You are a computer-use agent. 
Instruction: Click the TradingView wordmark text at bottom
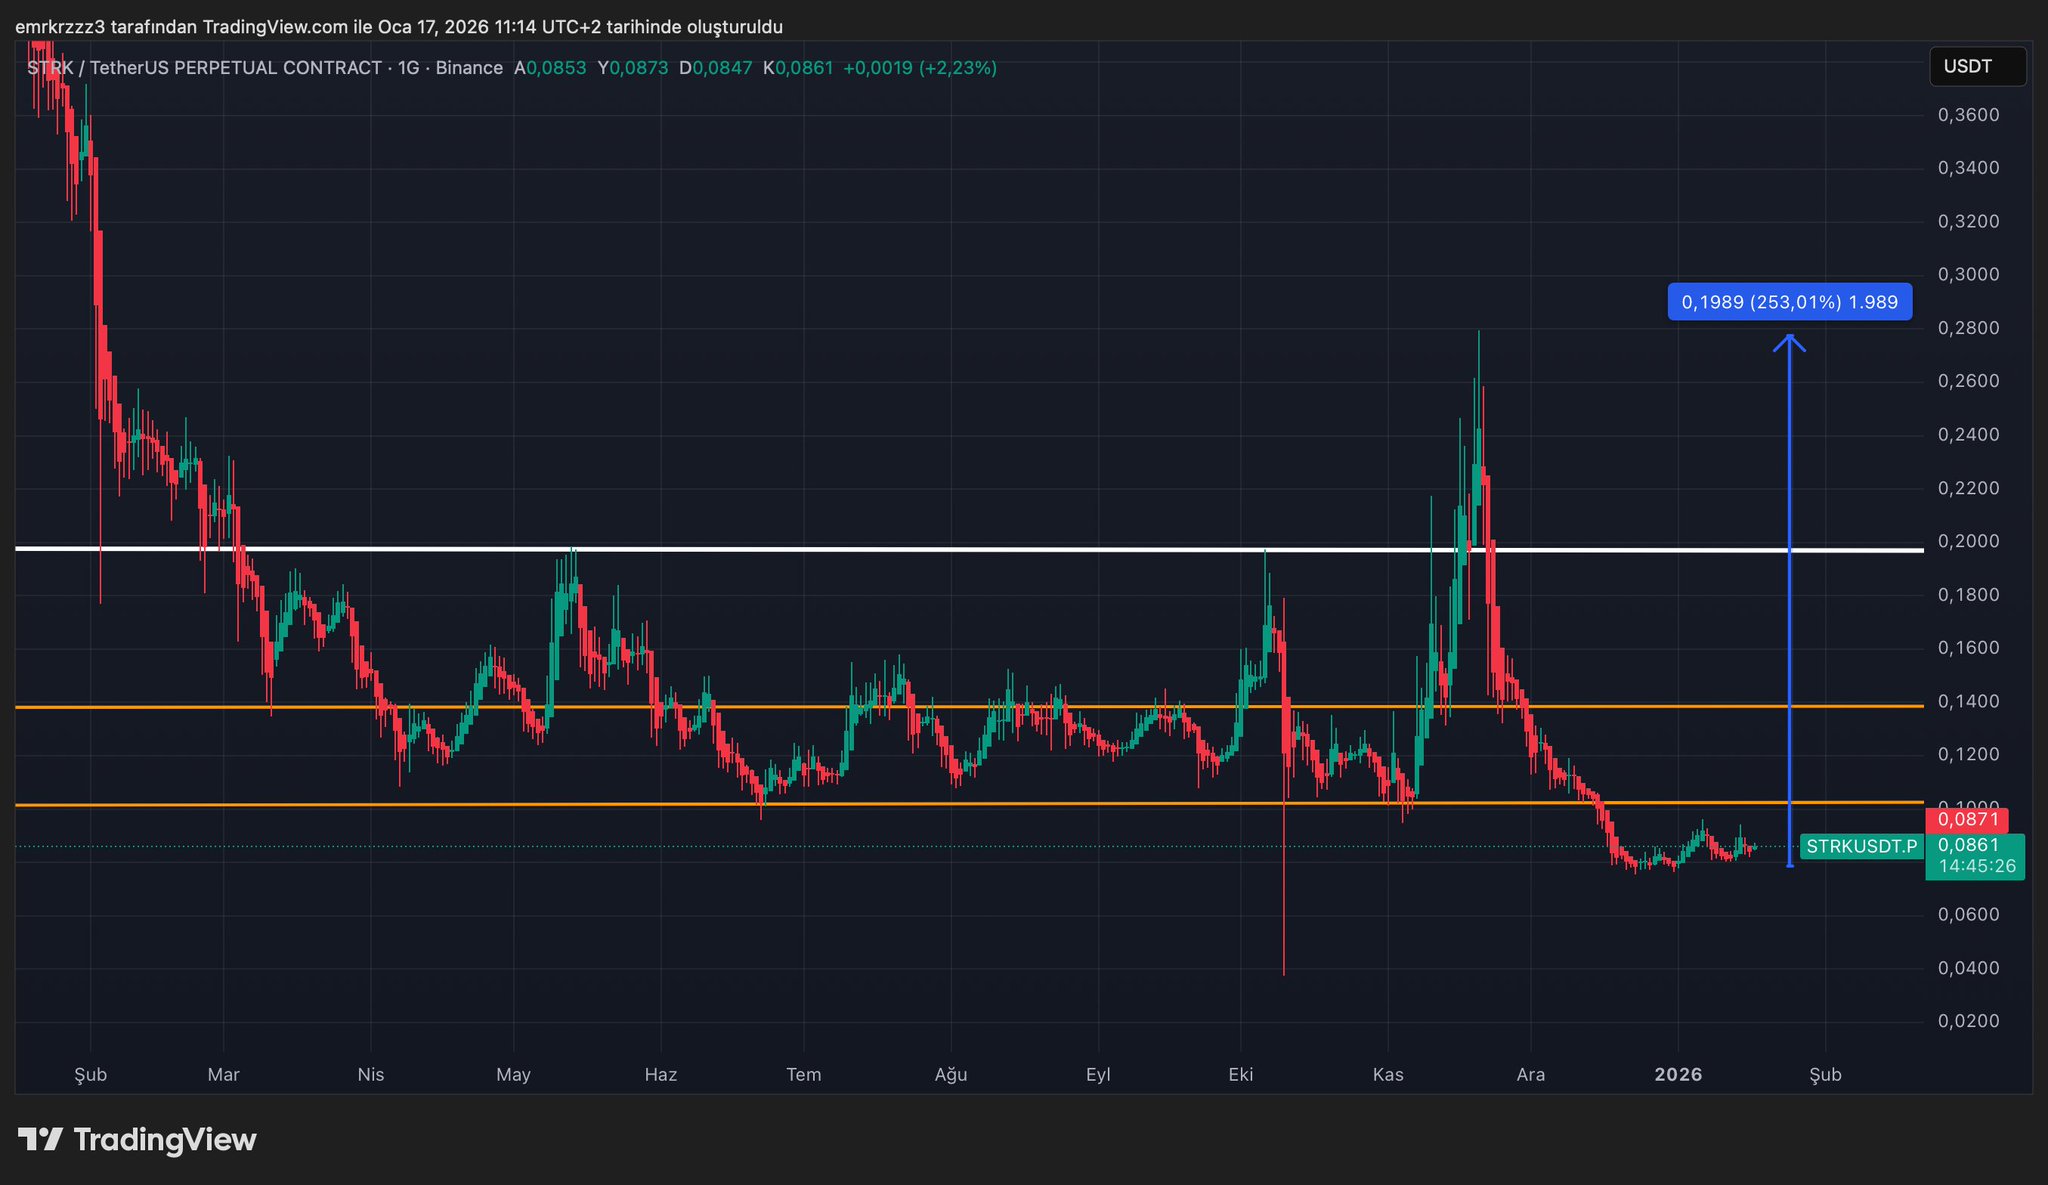(165, 1140)
